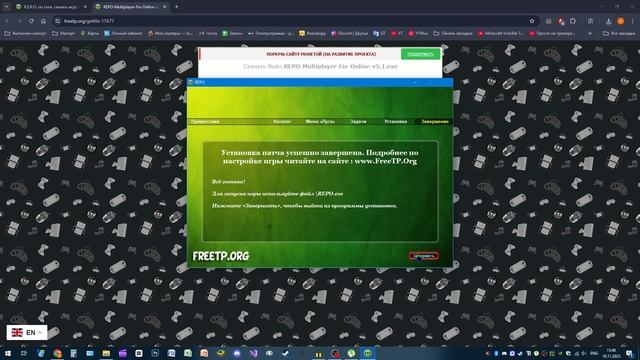The image size is (640, 360).
Task: Open the Chrome extensions puzzle icon
Action: click(x=573, y=21)
